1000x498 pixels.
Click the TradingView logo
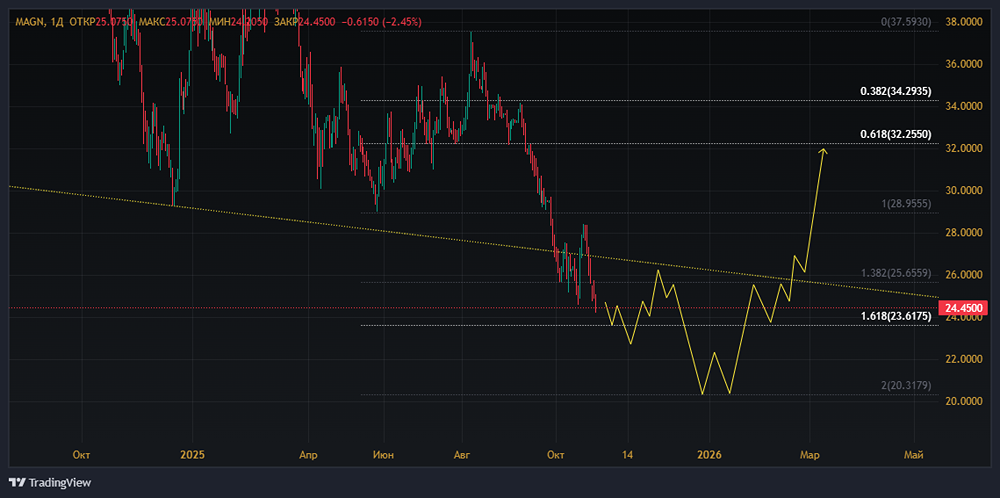tap(49, 482)
